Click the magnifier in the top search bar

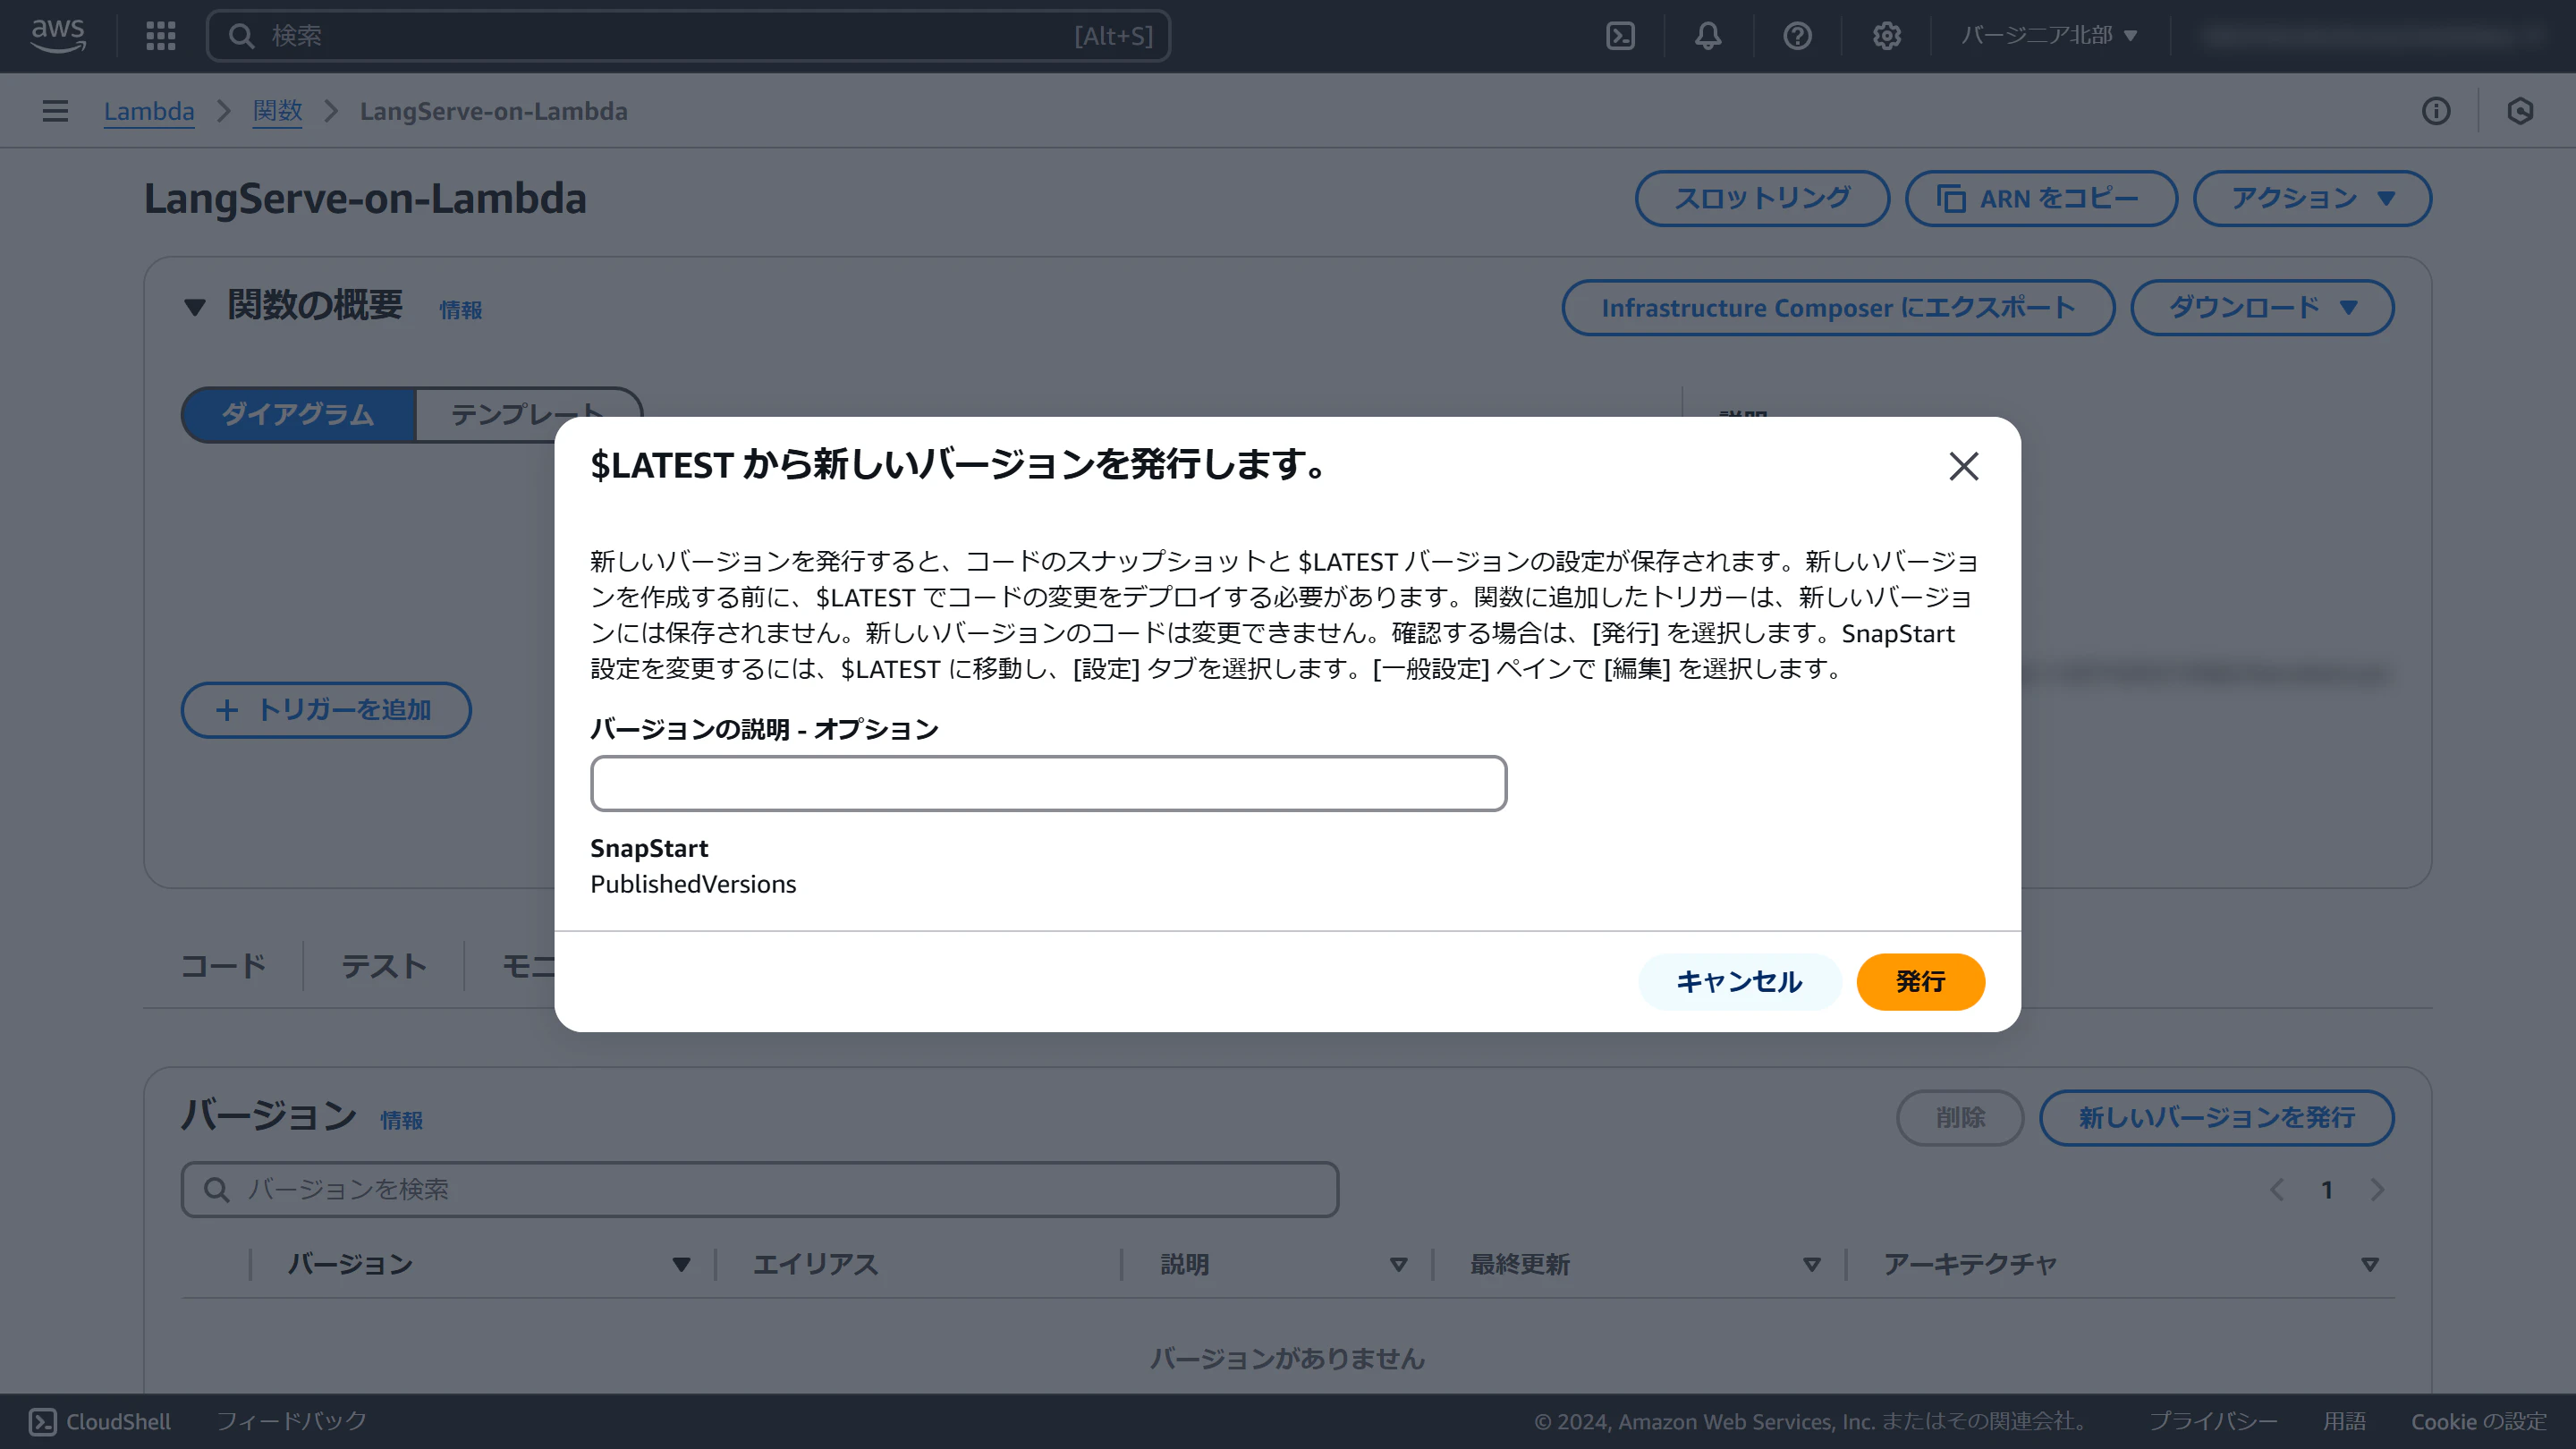pos(241,36)
